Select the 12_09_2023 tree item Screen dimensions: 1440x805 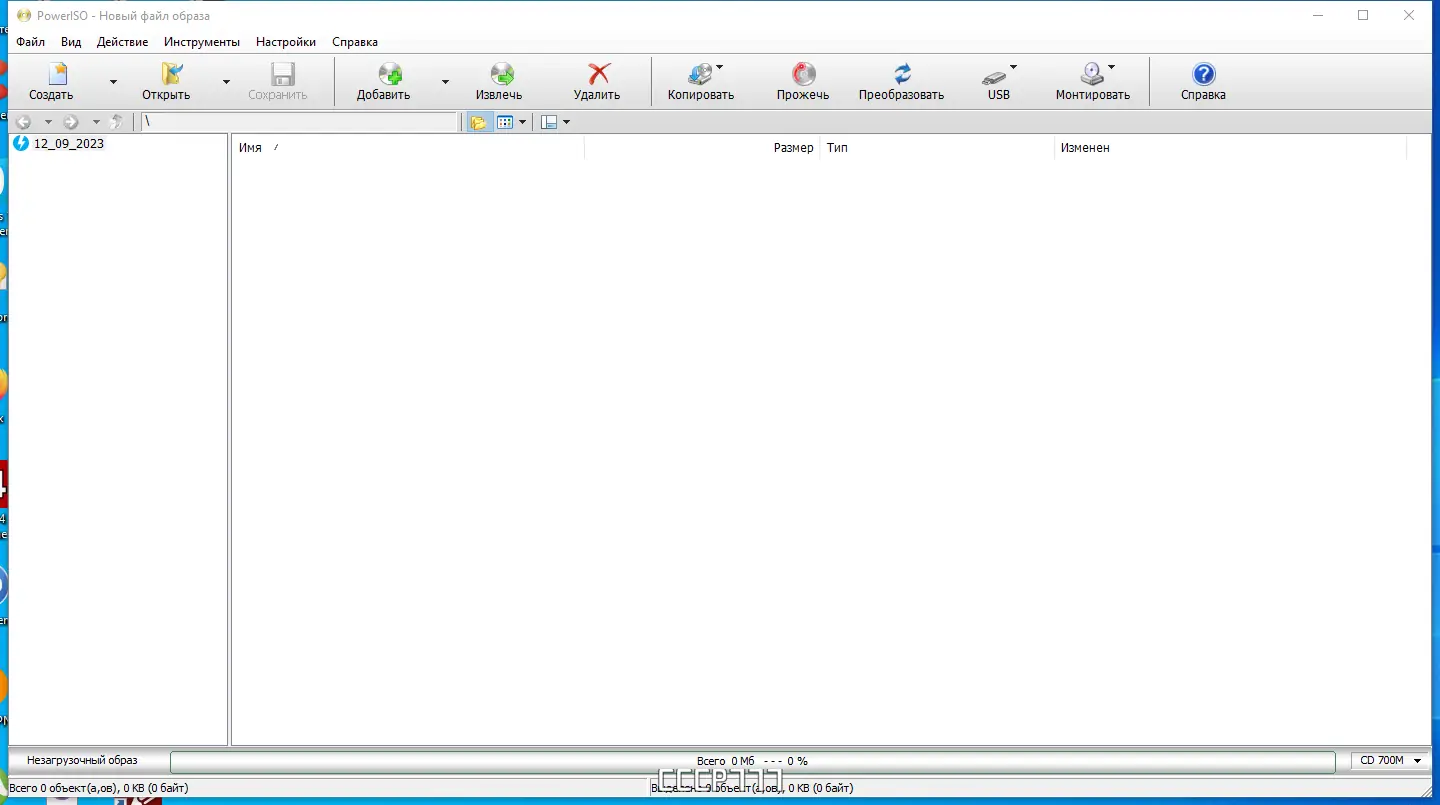(69, 144)
